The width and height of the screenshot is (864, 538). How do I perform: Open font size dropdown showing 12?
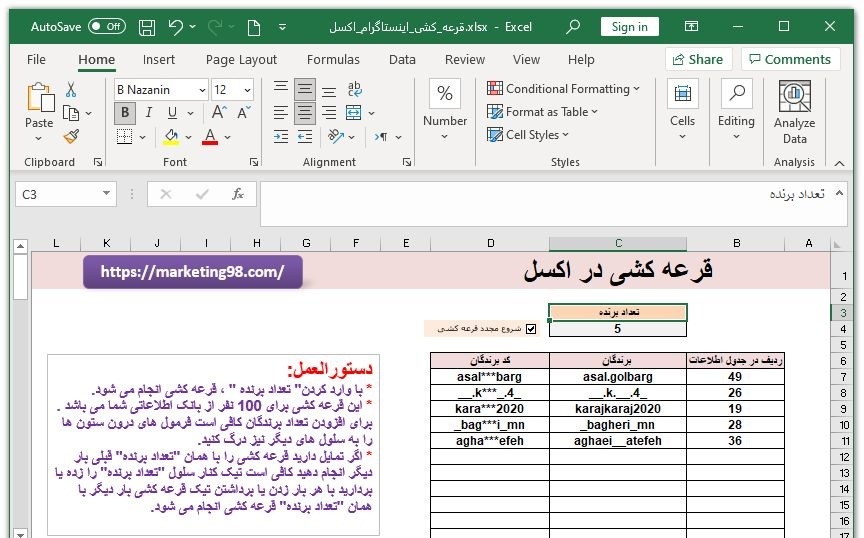point(247,90)
